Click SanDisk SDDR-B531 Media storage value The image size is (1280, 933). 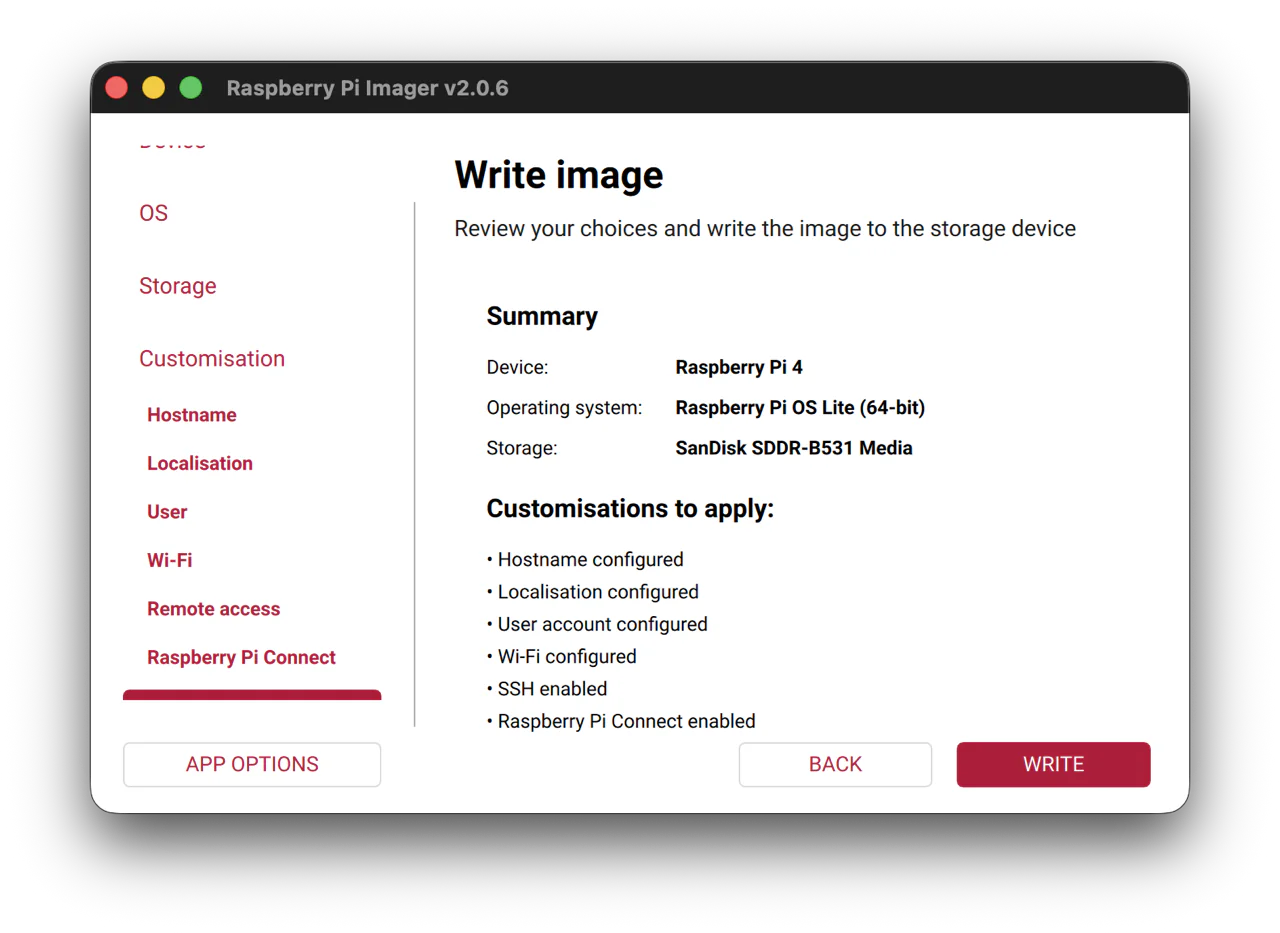(794, 448)
